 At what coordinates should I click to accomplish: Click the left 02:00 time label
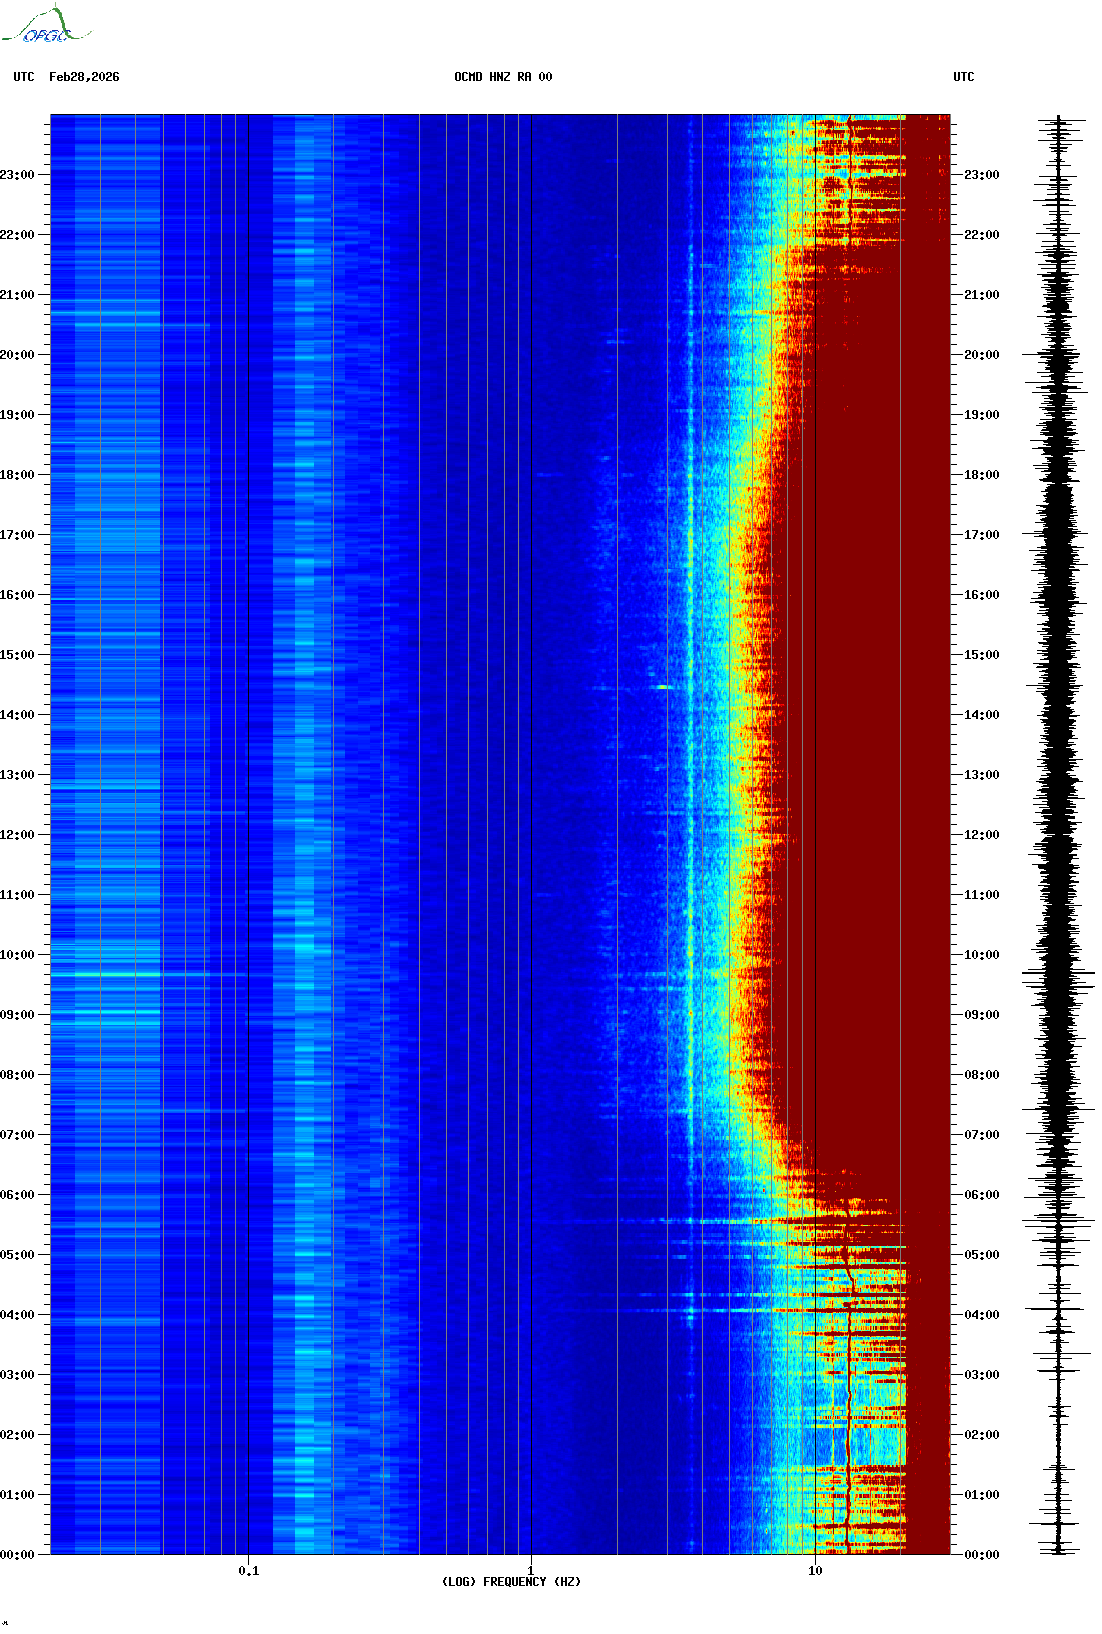click(17, 1435)
